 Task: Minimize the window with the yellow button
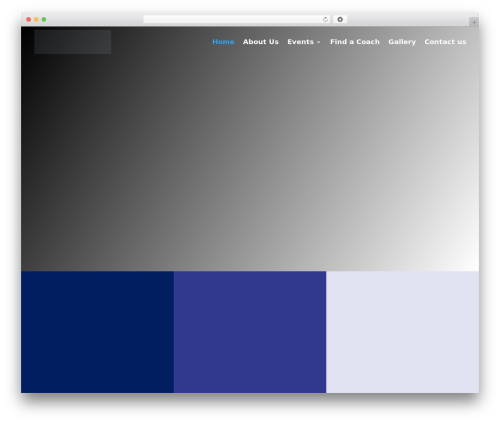point(36,19)
